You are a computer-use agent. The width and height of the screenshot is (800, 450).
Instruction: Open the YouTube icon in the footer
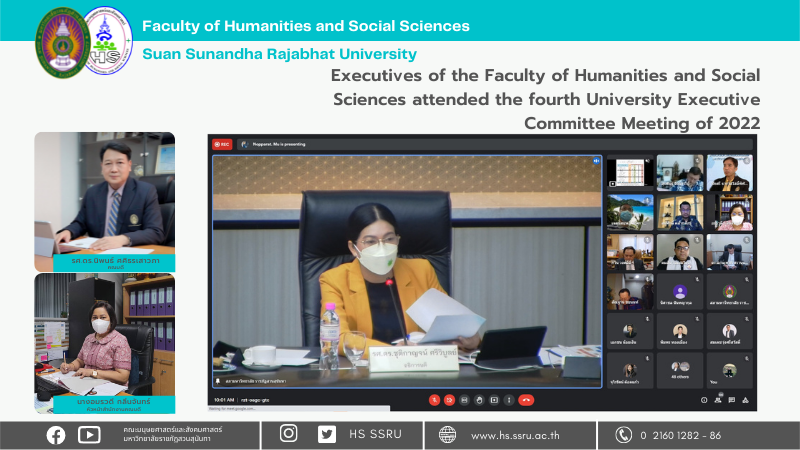pos(89,434)
